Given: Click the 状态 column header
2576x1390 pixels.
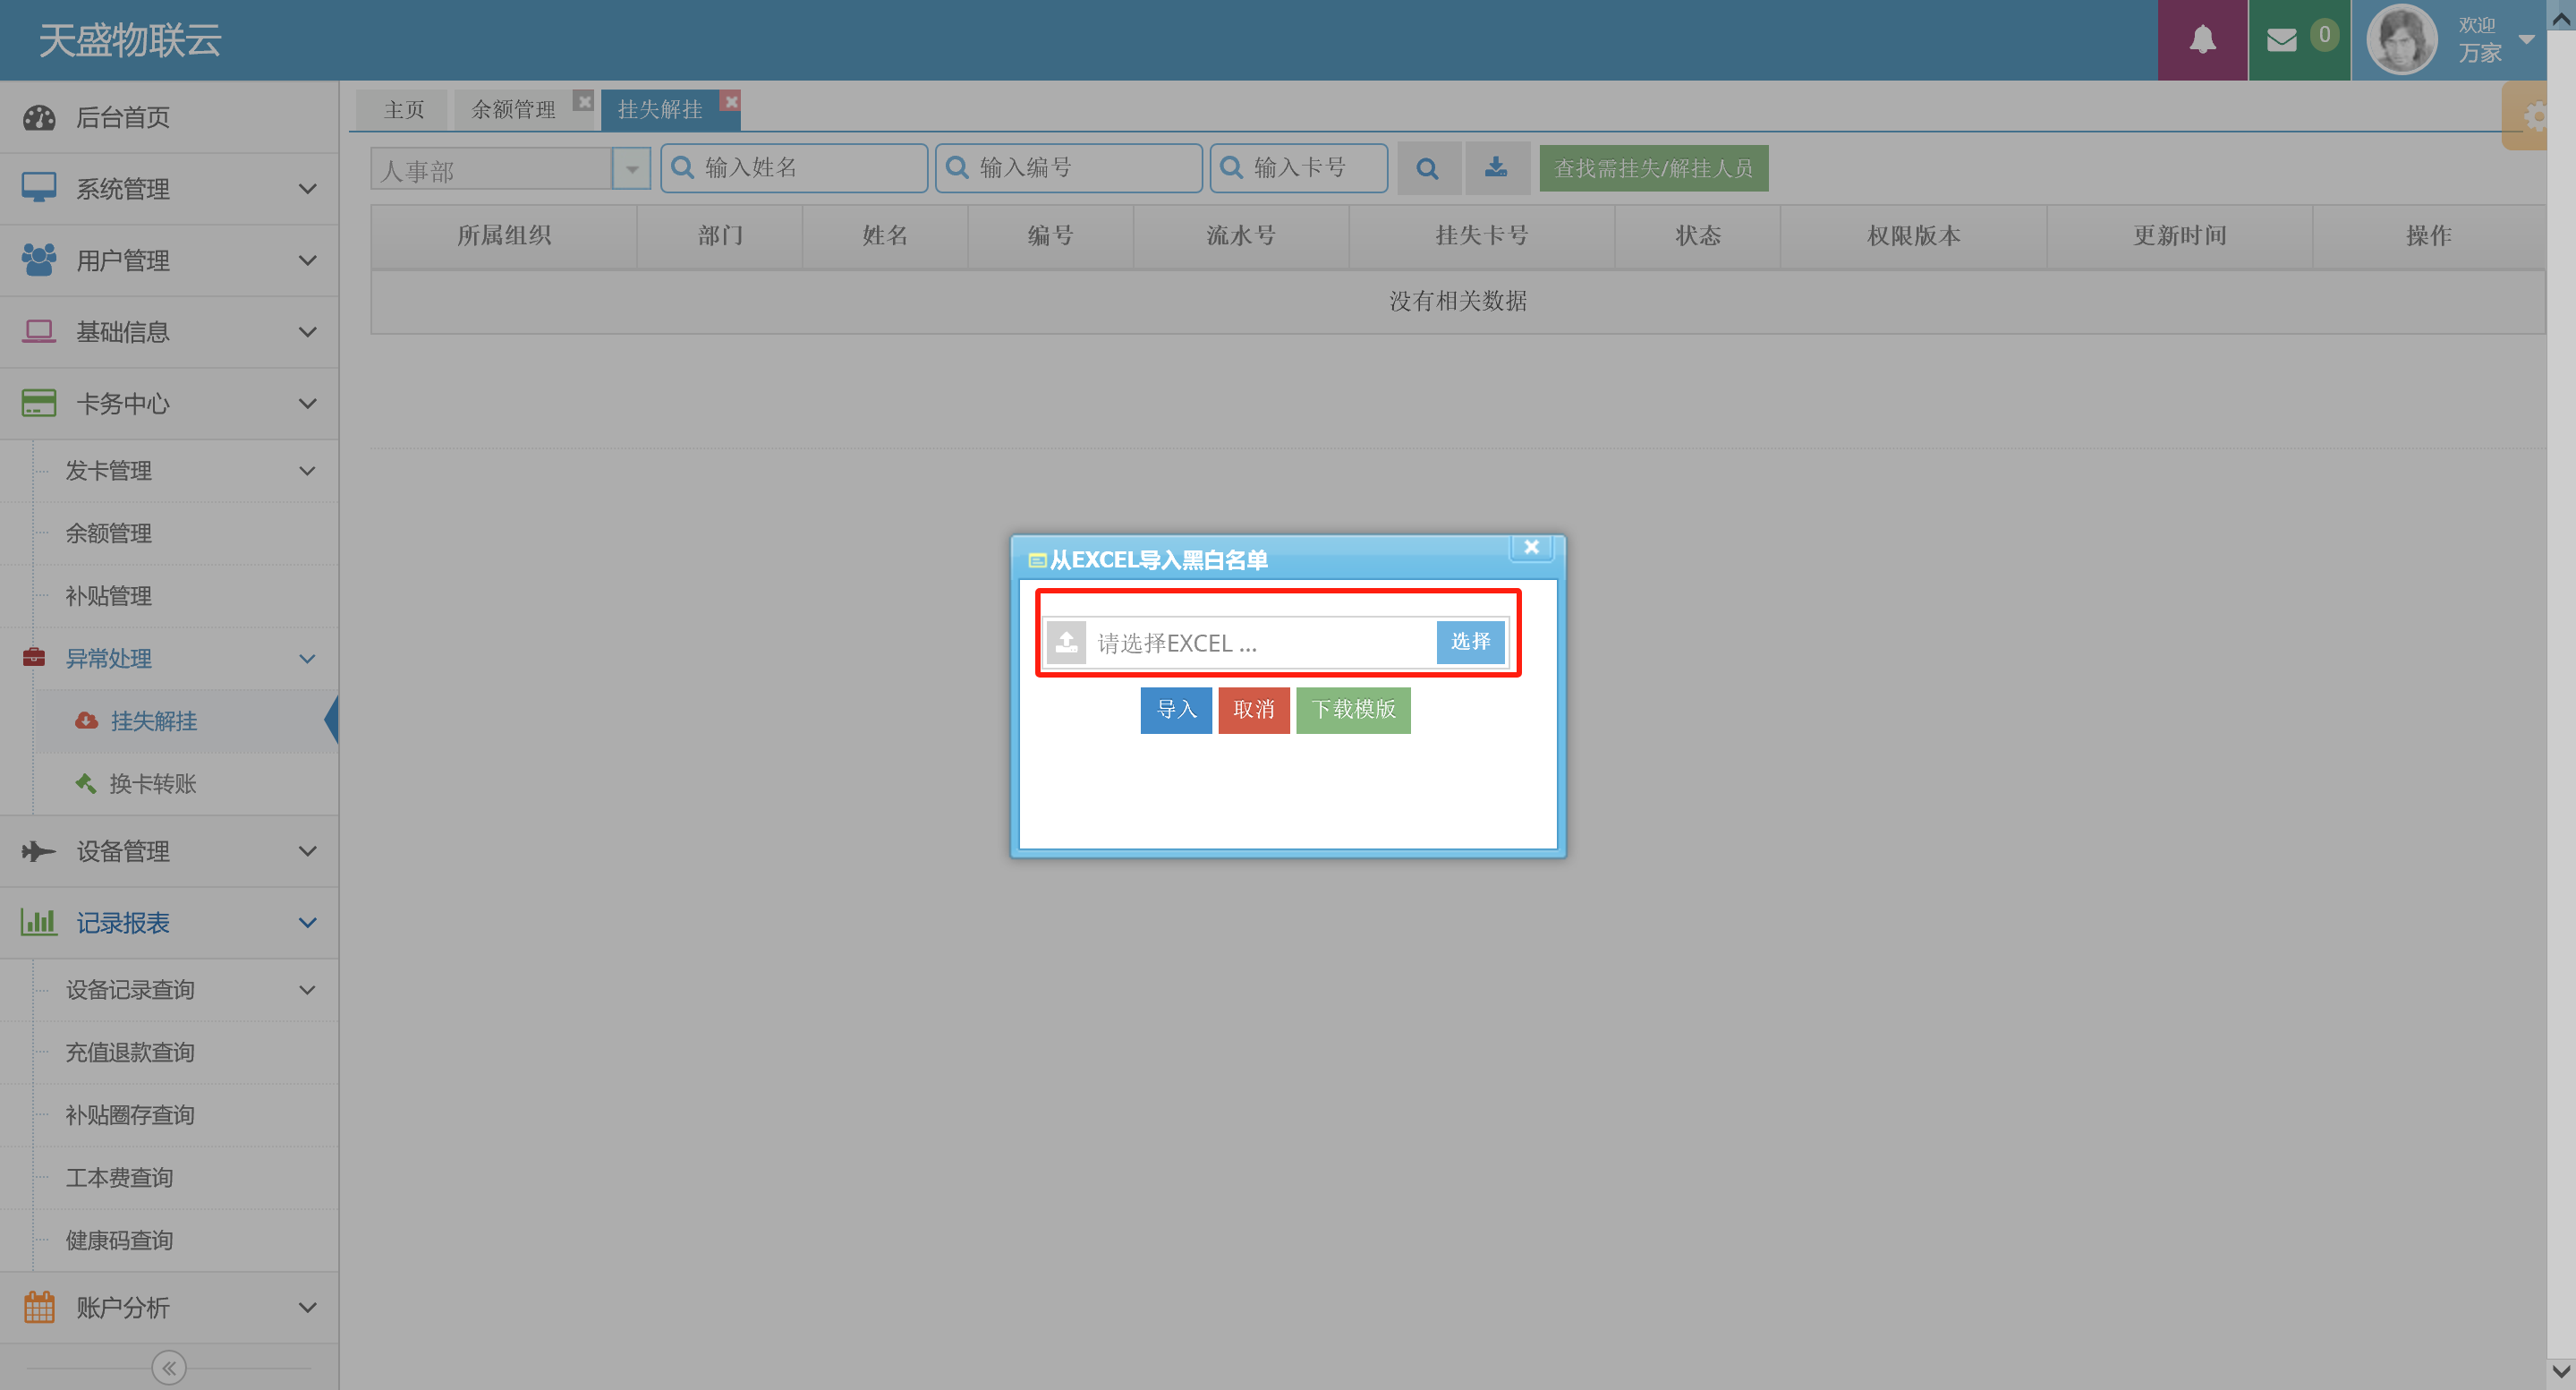Looking at the screenshot, I should click(x=1697, y=236).
